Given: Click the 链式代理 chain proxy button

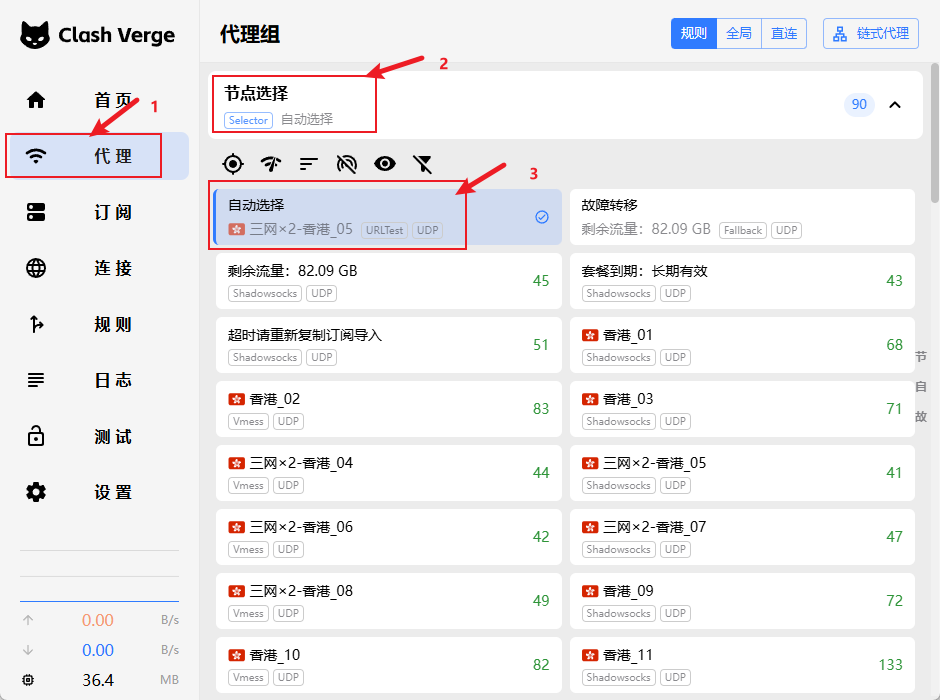Looking at the screenshot, I should tap(870, 33).
